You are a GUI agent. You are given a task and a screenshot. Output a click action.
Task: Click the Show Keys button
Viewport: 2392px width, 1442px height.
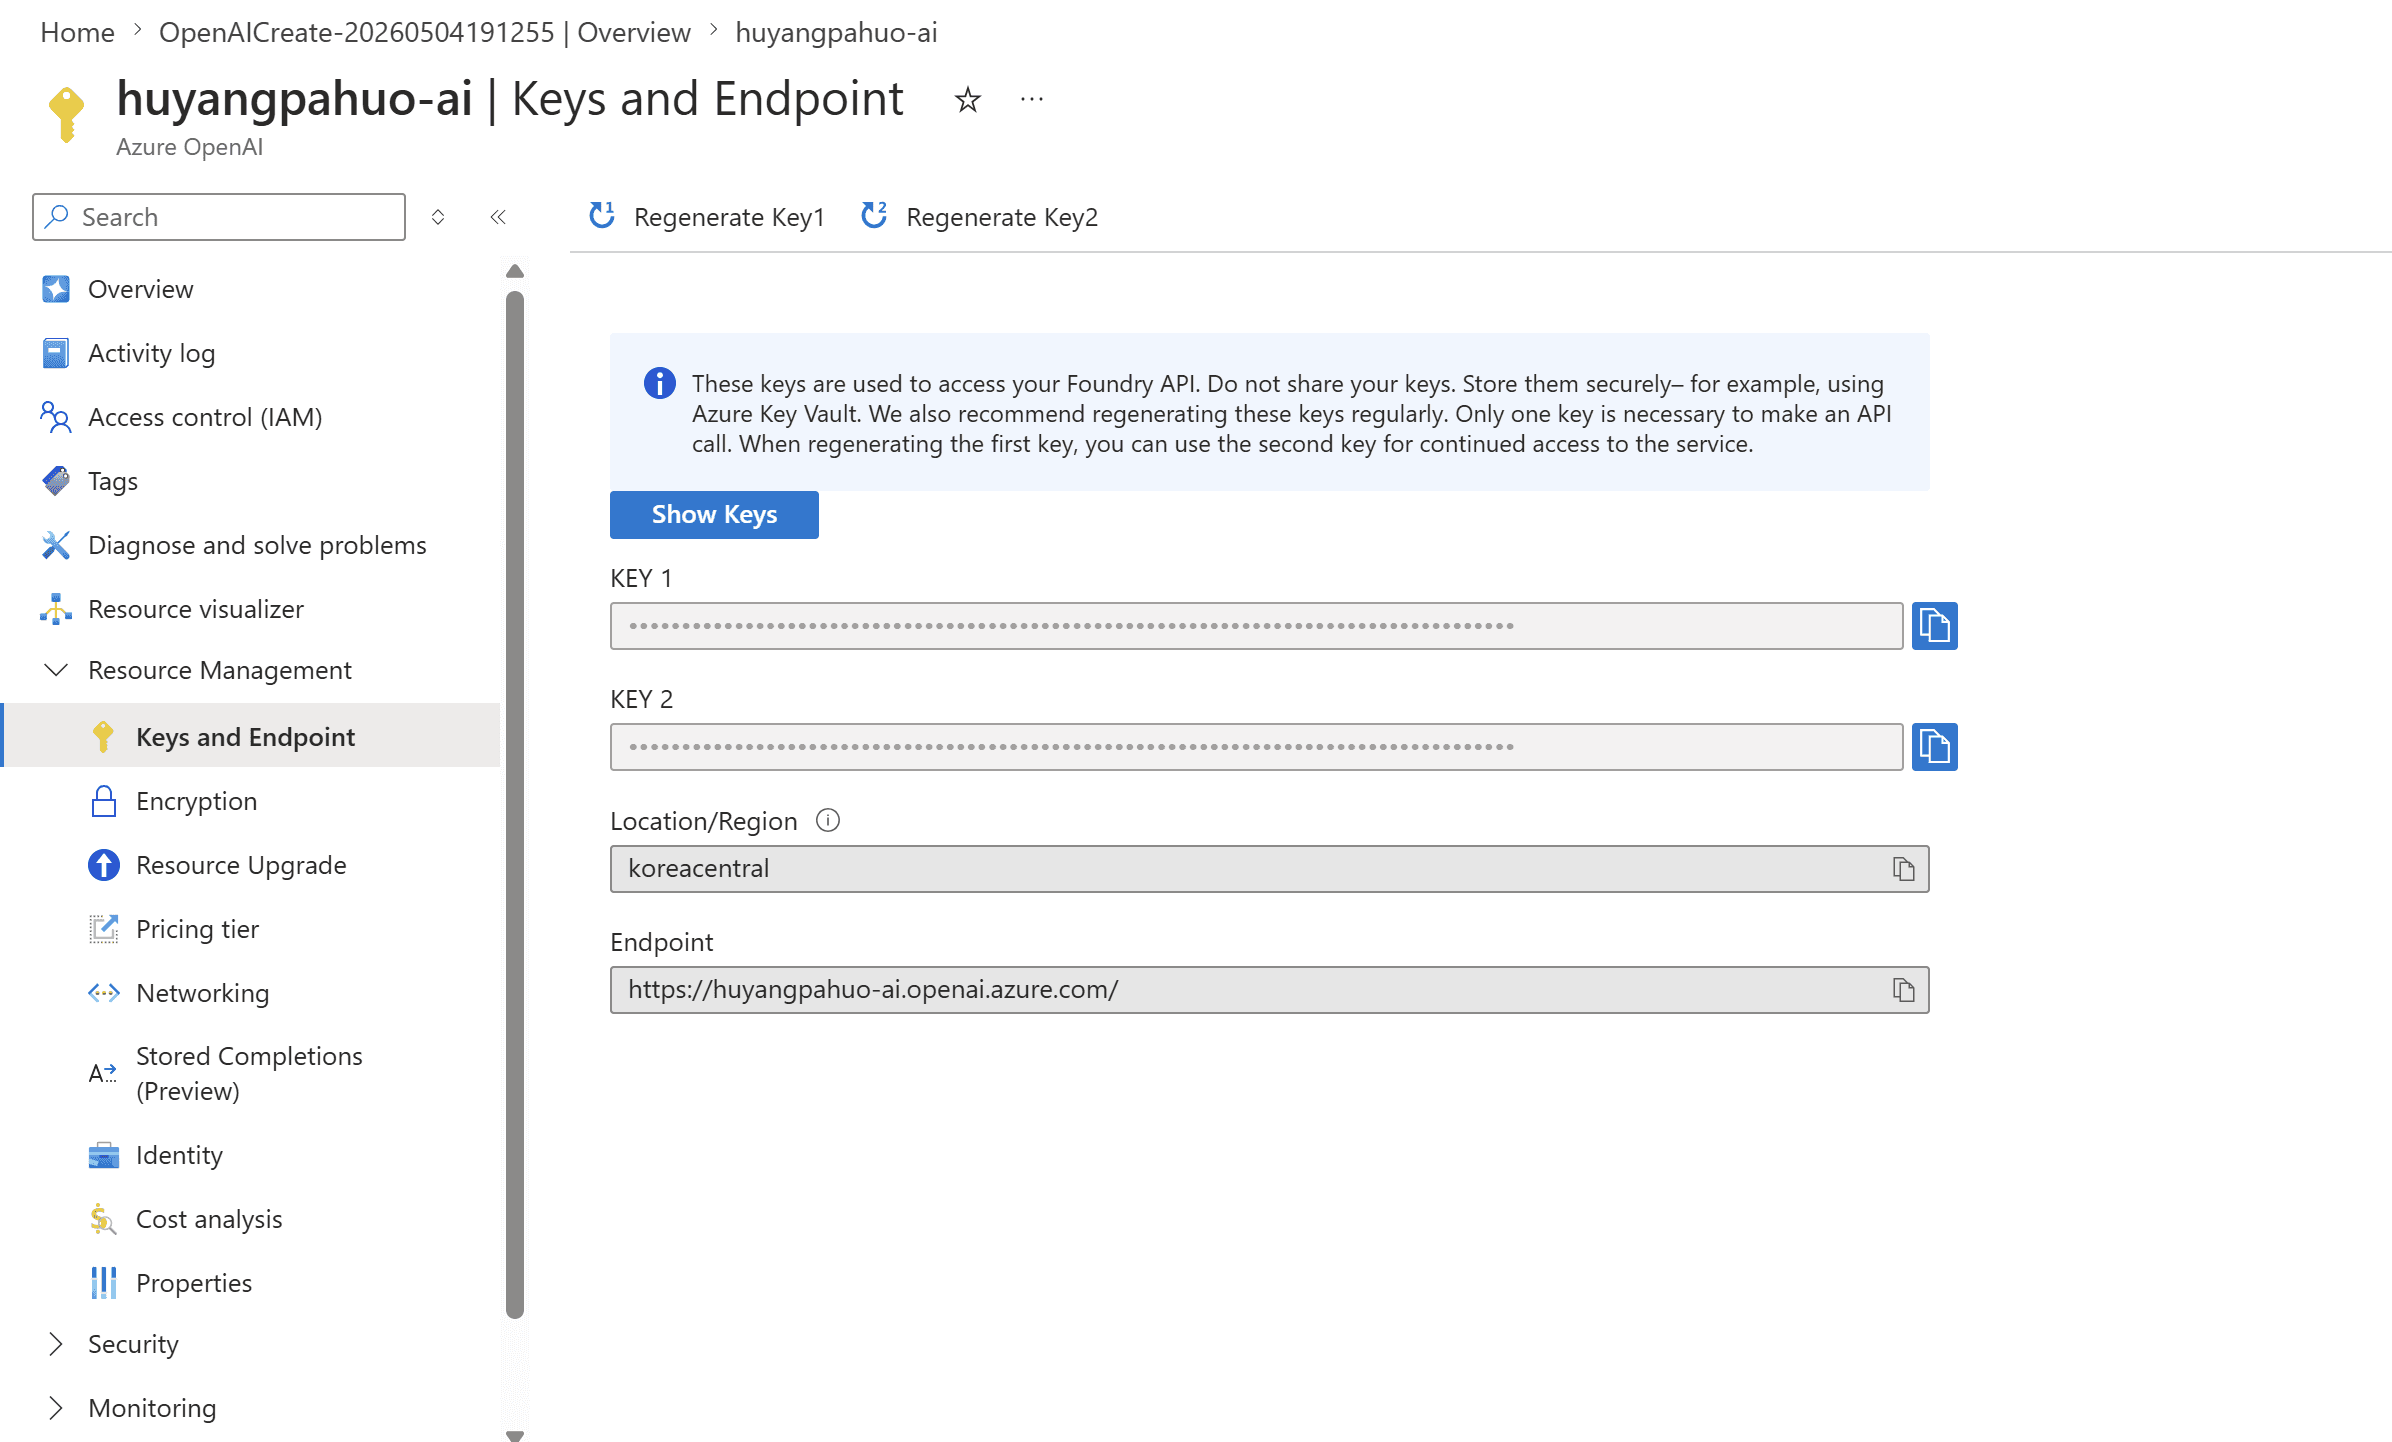714,515
